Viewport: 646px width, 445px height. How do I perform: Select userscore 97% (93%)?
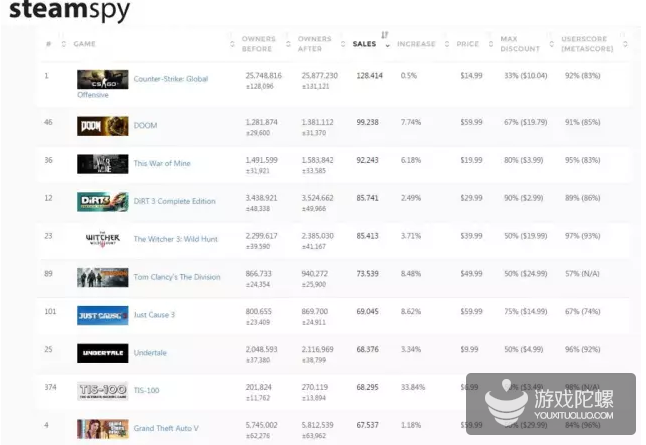(583, 236)
